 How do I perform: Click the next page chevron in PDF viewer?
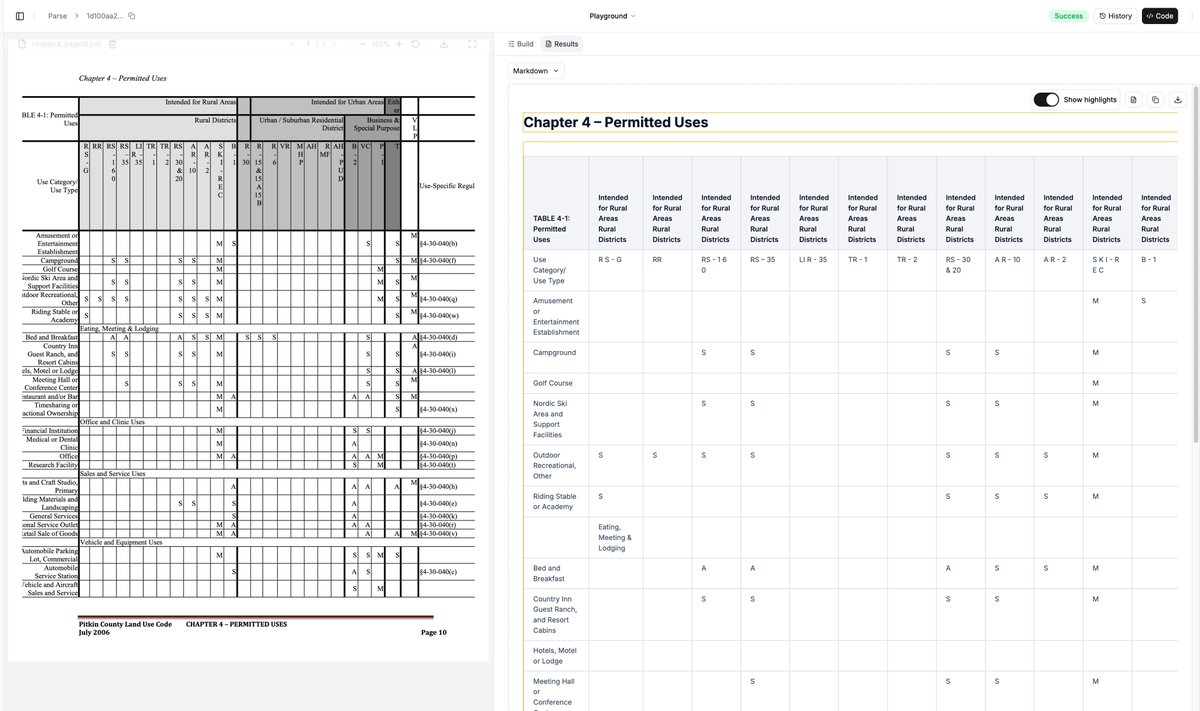point(335,43)
